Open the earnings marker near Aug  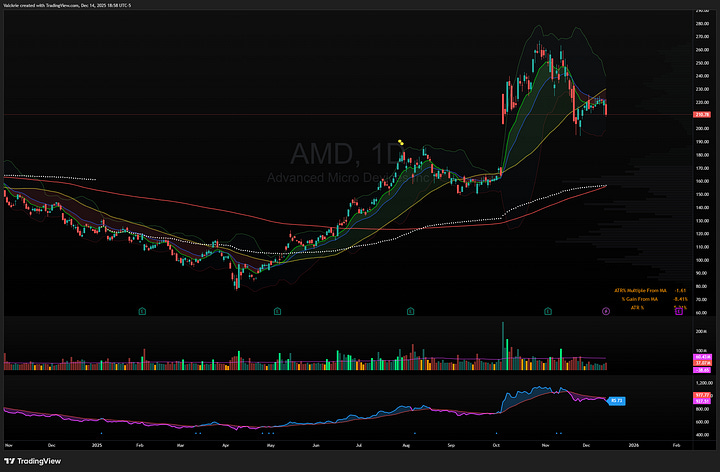[x=411, y=311]
